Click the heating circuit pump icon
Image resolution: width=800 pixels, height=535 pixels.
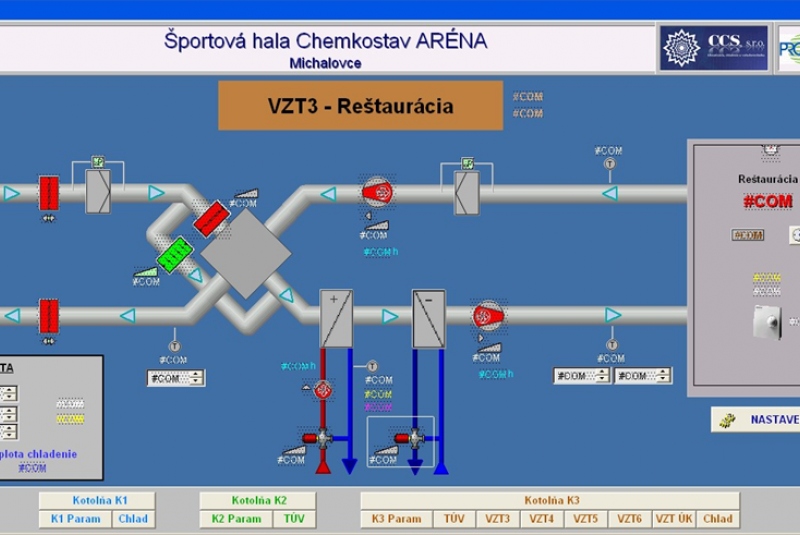coord(322,391)
